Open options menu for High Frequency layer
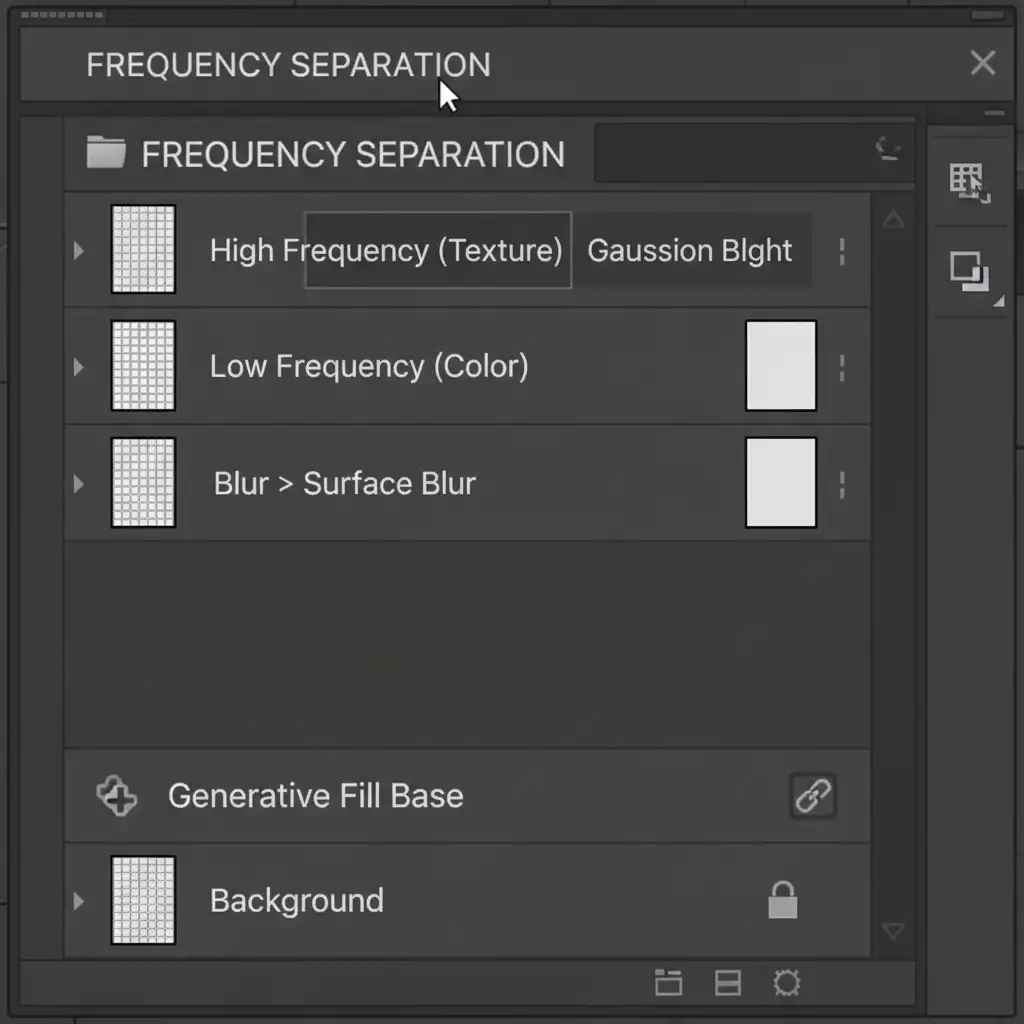This screenshot has height=1024, width=1024. tap(842, 251)
